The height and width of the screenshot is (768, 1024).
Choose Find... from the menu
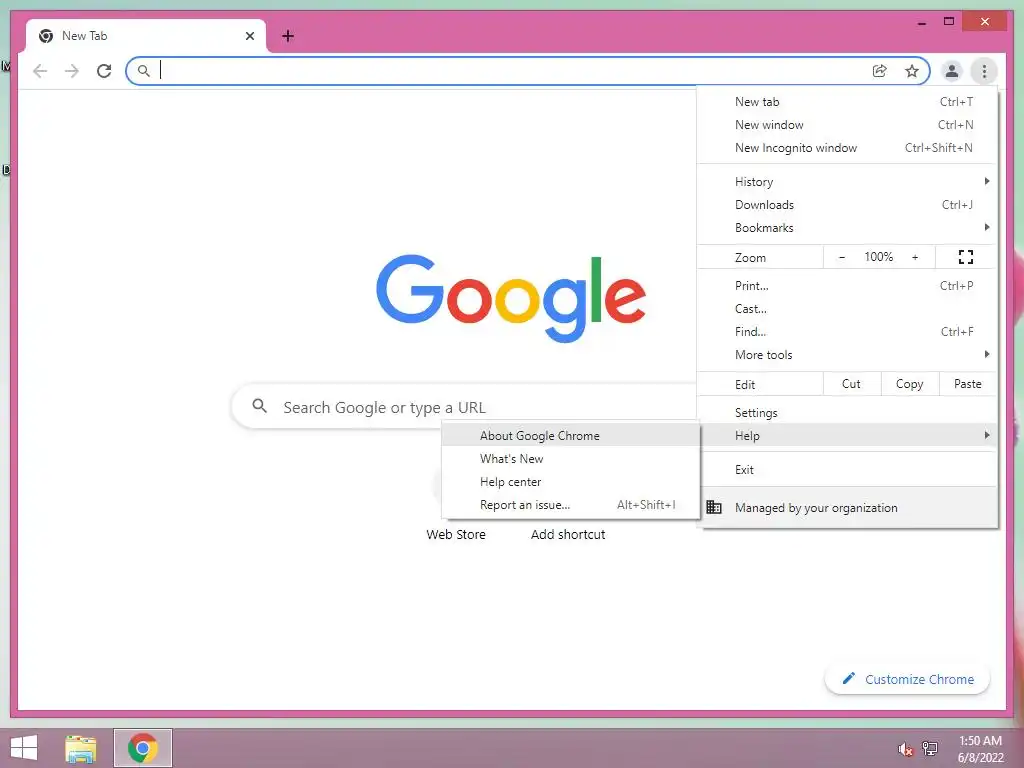coord(847,332)
